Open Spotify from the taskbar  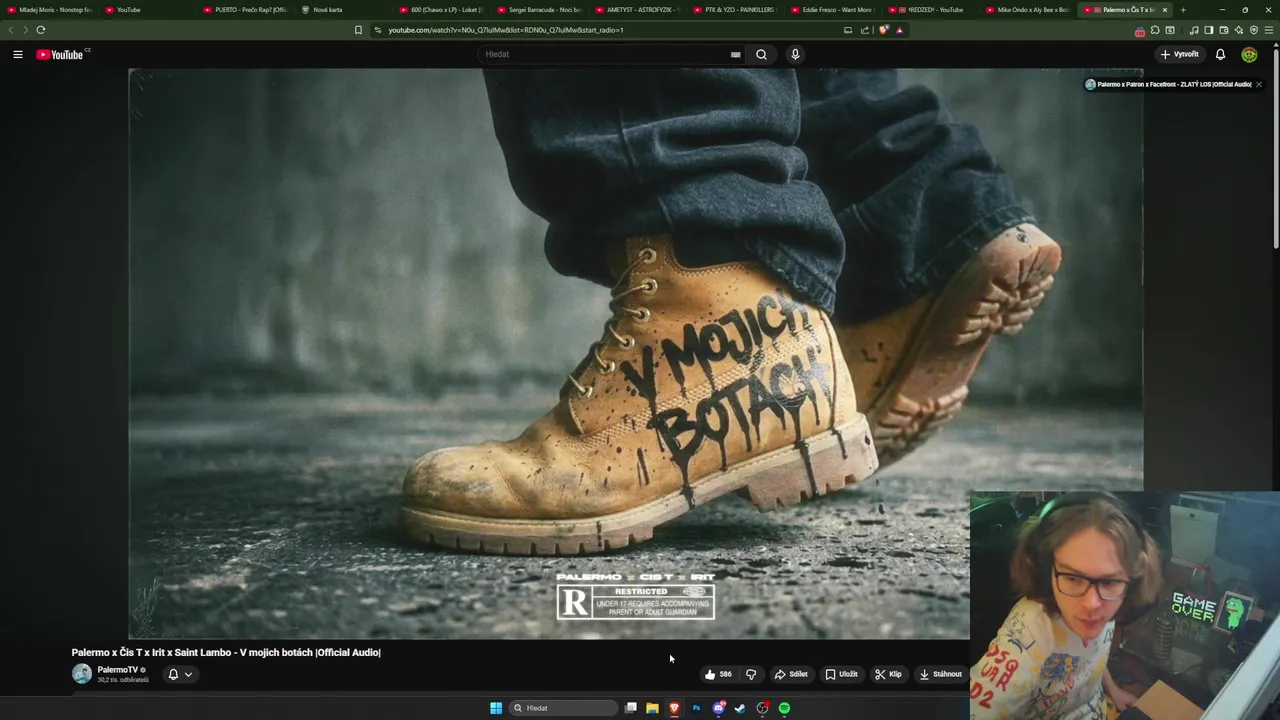click(x=784, y=708)
